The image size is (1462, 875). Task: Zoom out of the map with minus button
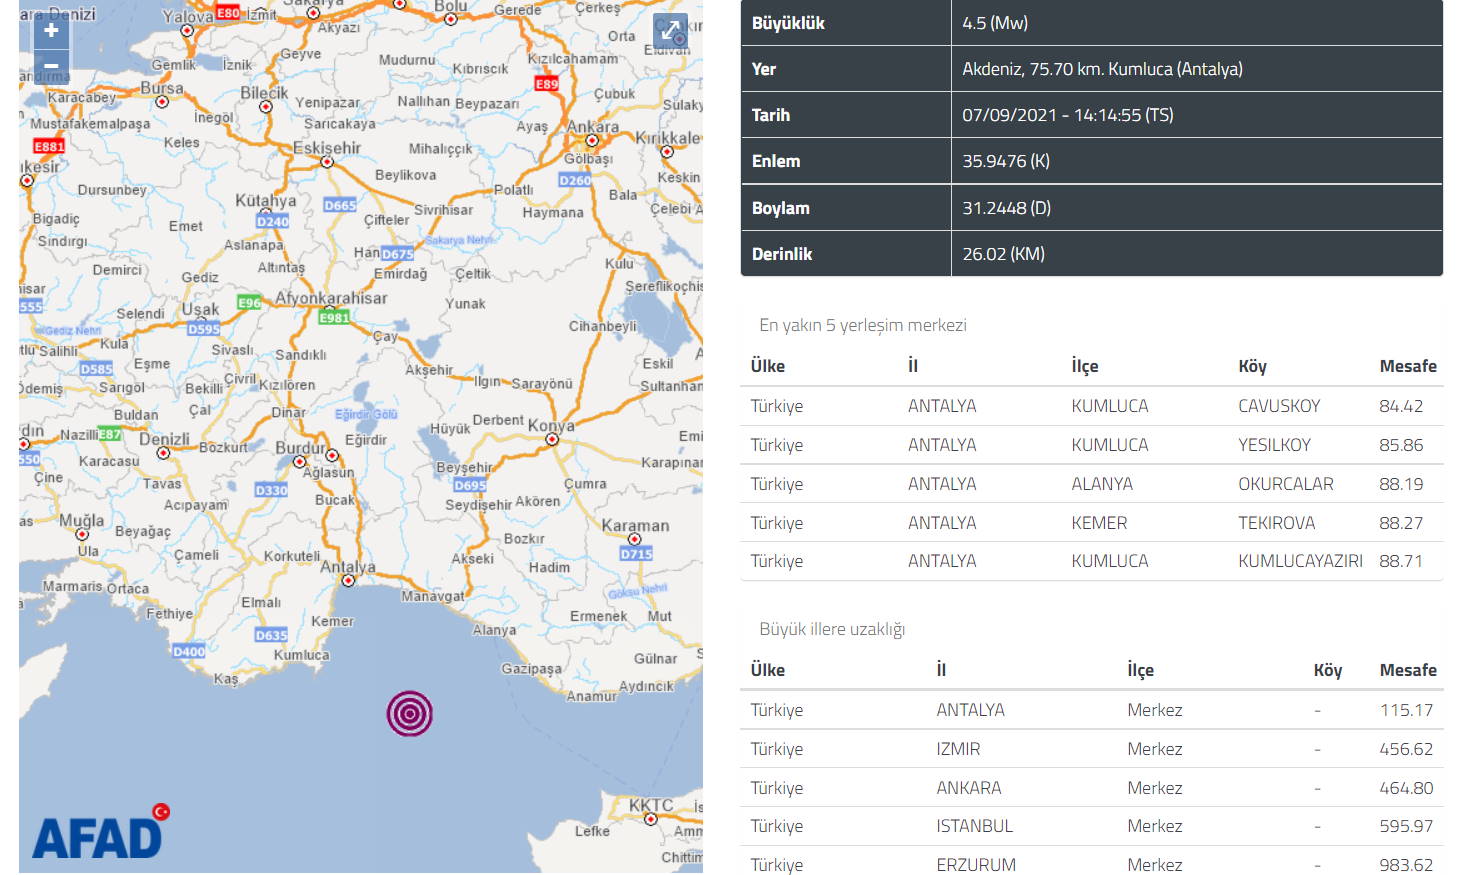point(51,66)
